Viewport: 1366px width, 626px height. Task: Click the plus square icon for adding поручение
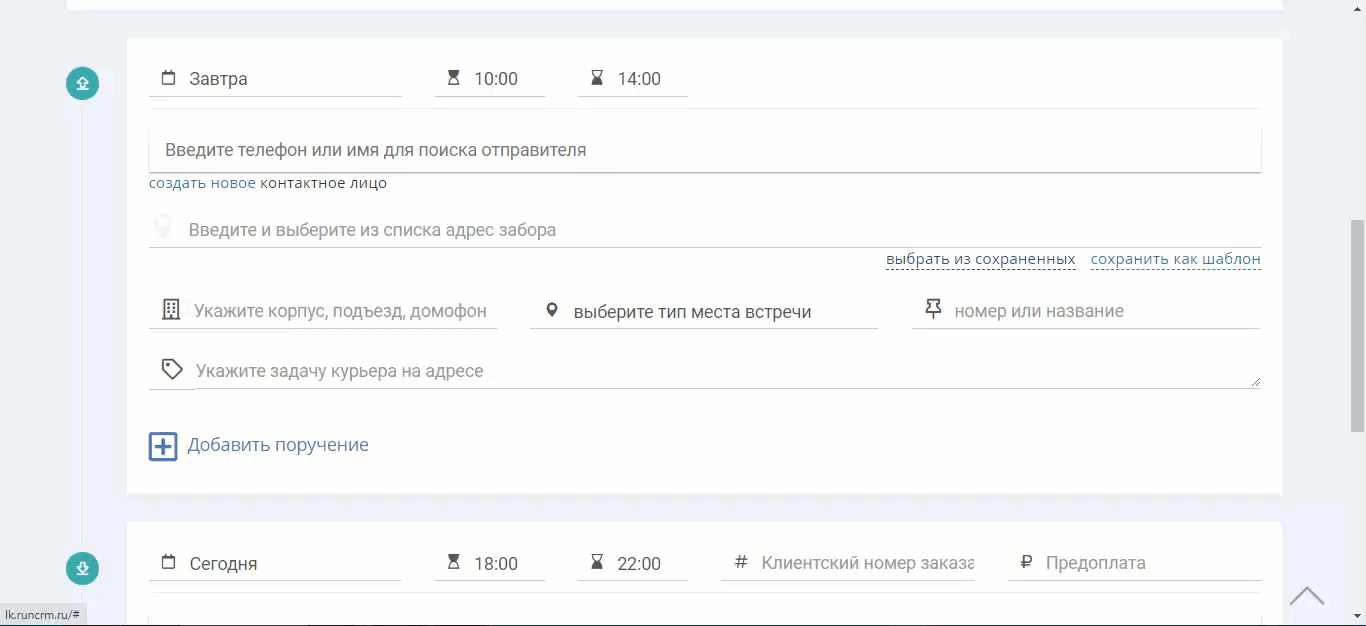(163, 446)
